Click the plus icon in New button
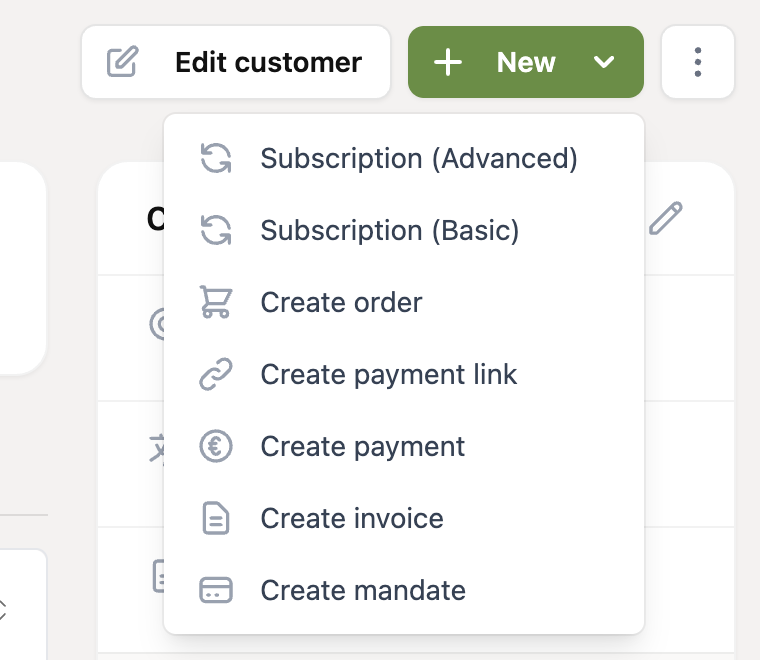 [x=447, y=62]
